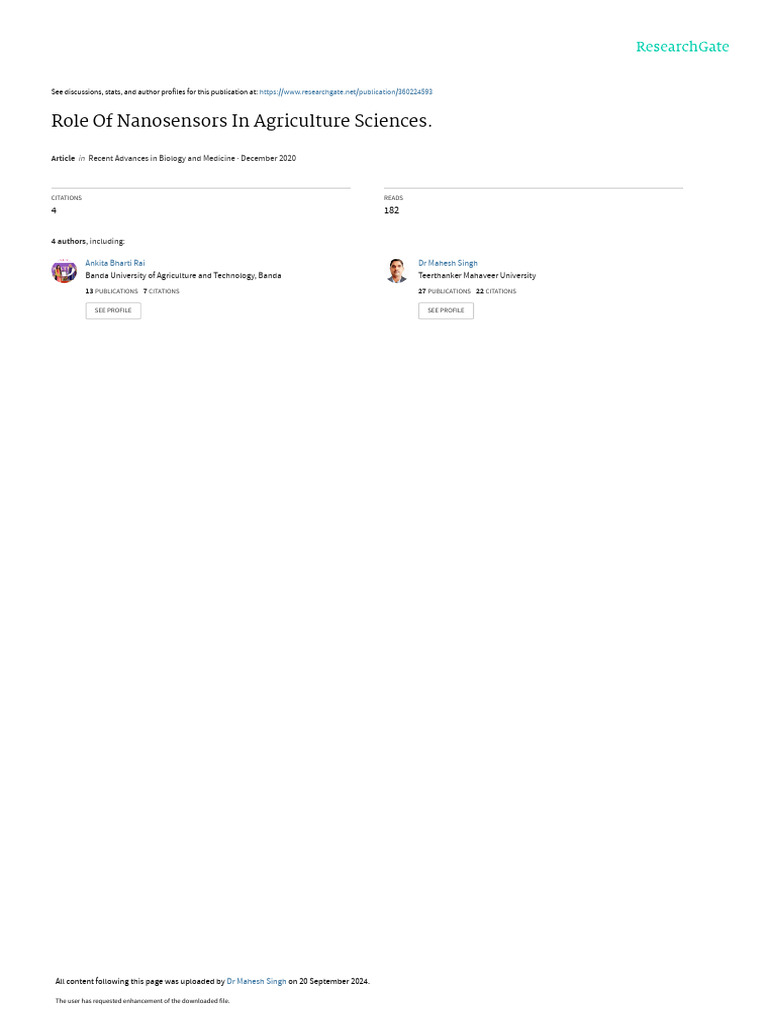This screenshot has width=768, height=1024.
Task: Open Dr Mahesh Singh link in upload notice
Action: [256, 981]
